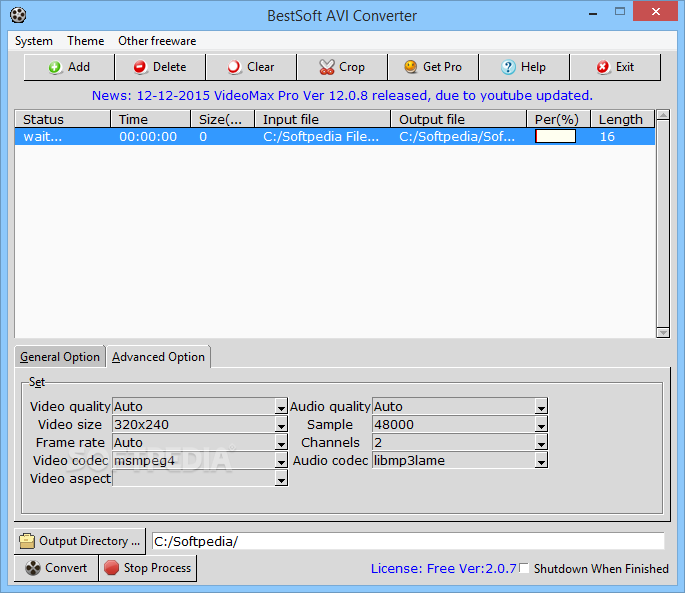Click the question mark Help icon

[508, 67]
